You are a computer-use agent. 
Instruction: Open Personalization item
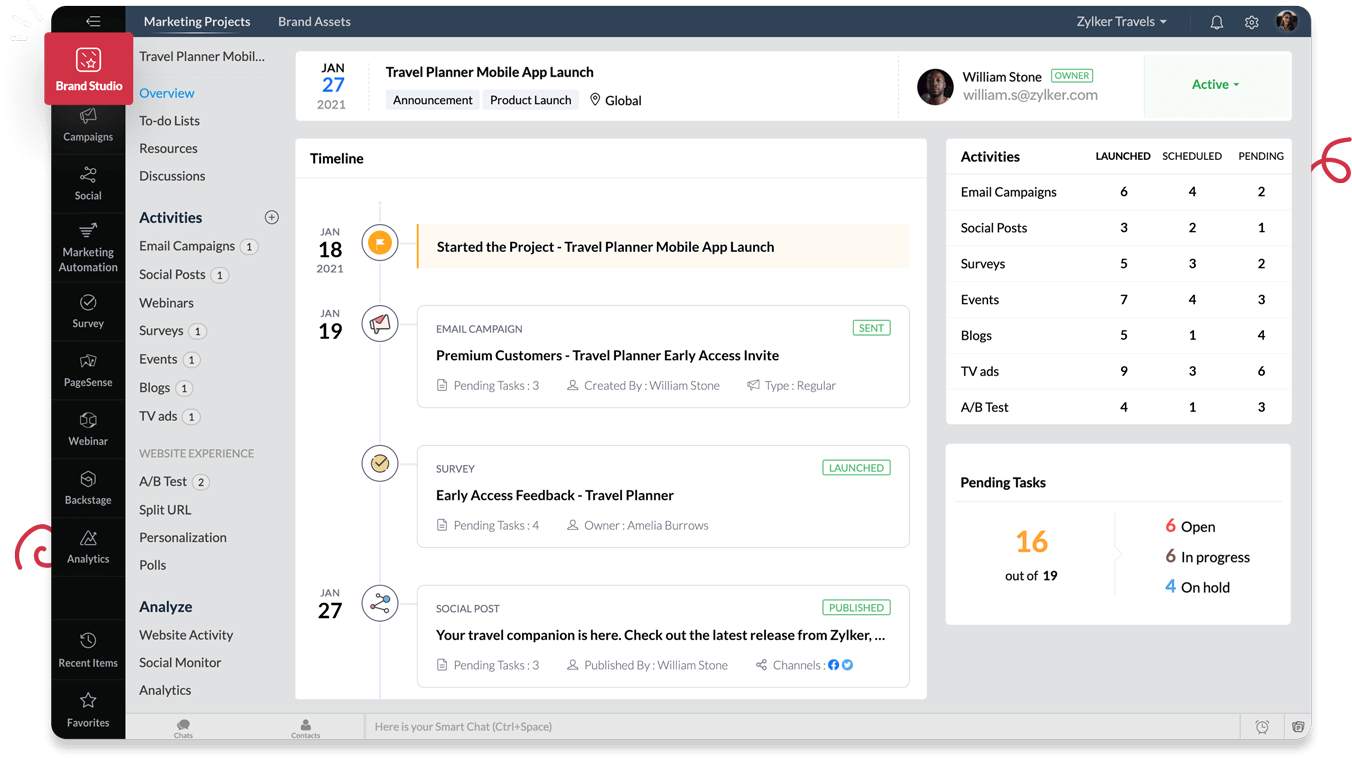click(x=183, y=537)
